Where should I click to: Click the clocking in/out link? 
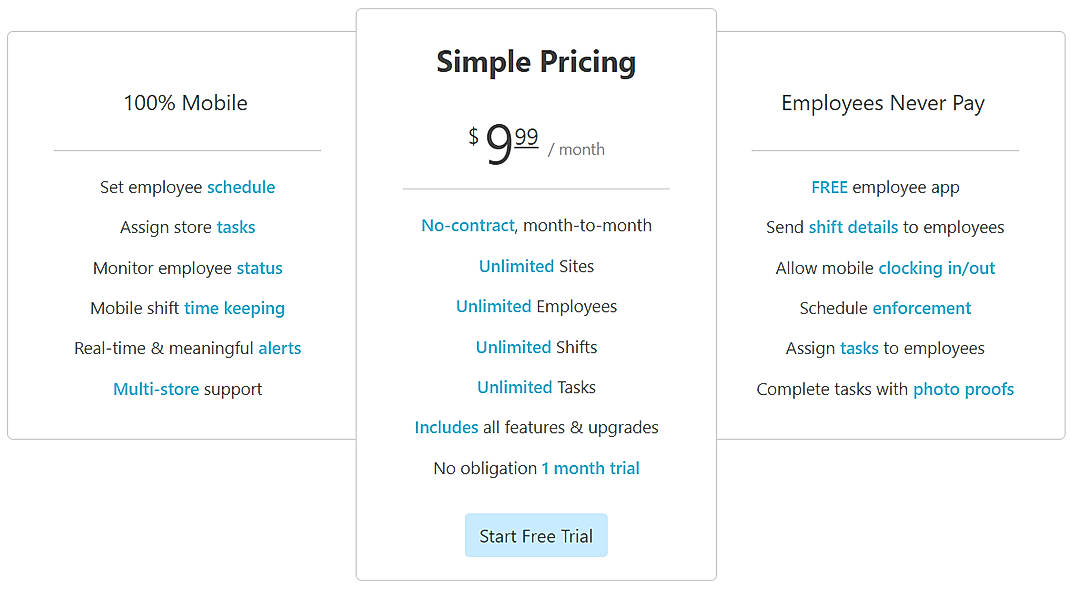937,268
